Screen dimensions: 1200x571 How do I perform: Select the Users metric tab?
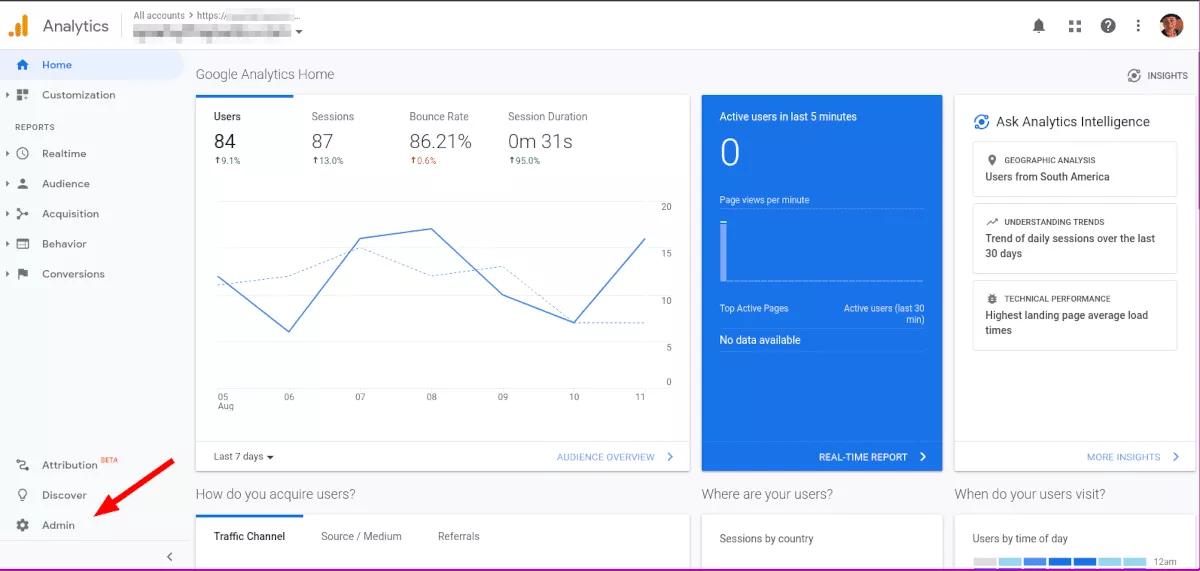click(244, 135)
